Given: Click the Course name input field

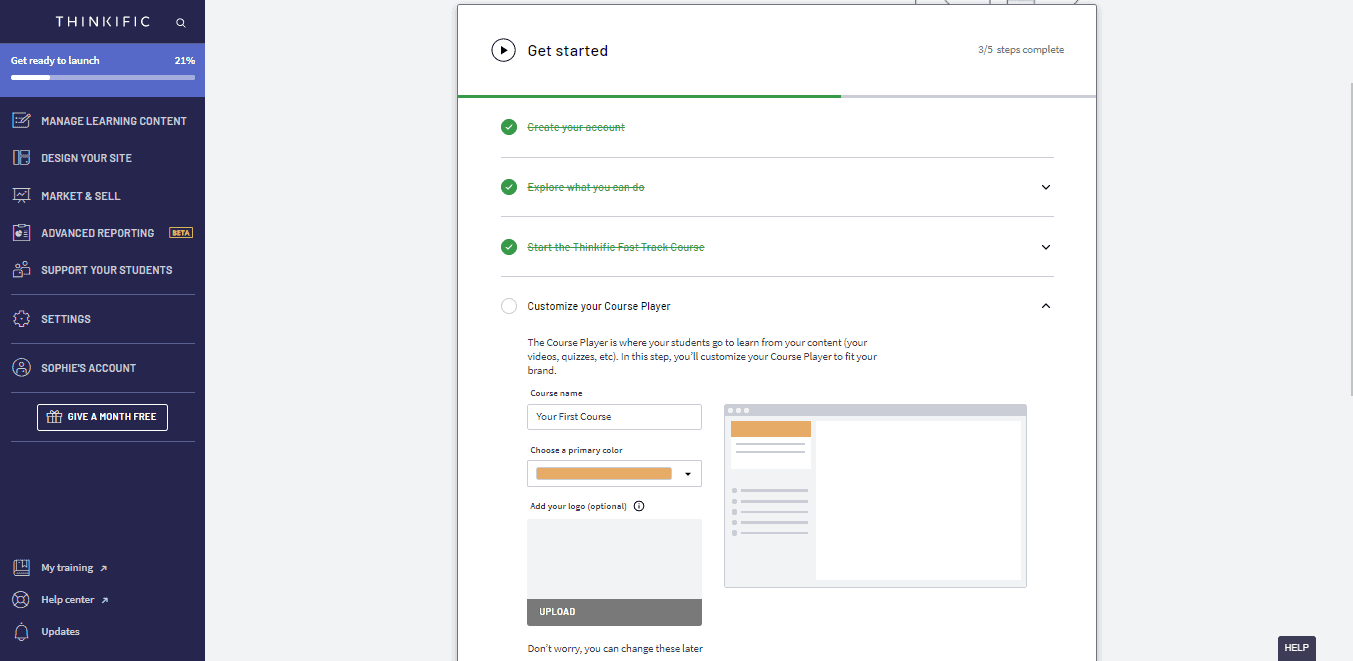Looking at the screenshot, I should click(x=614, y=417).
